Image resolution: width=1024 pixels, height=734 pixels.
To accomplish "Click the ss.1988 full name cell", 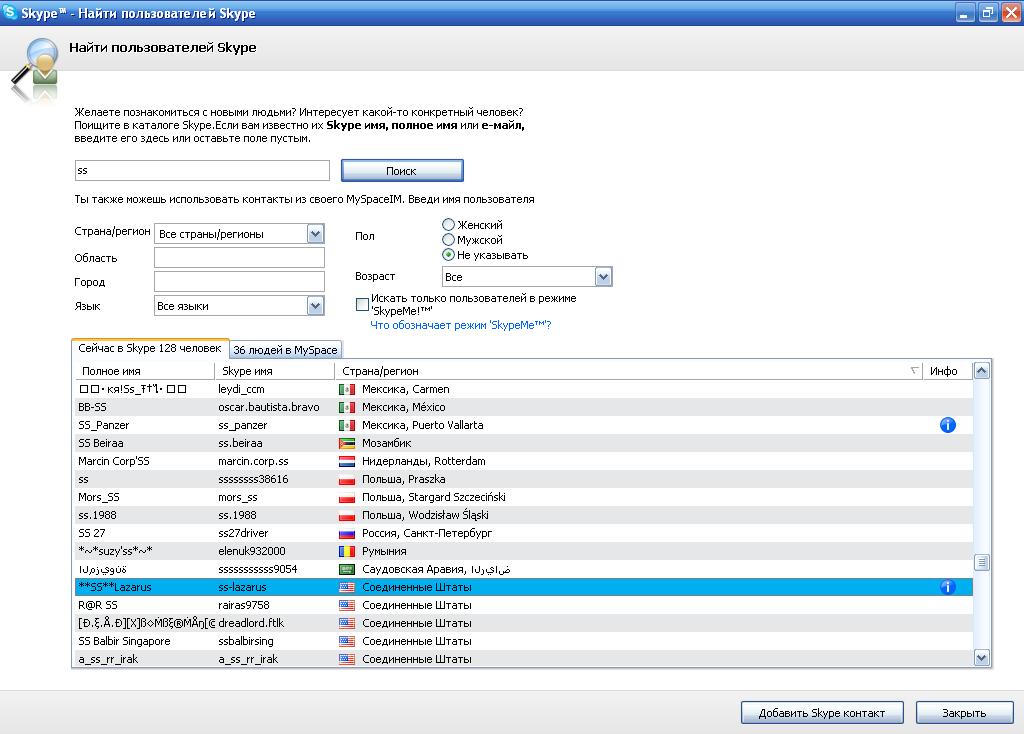I will (x=97, y=515).
